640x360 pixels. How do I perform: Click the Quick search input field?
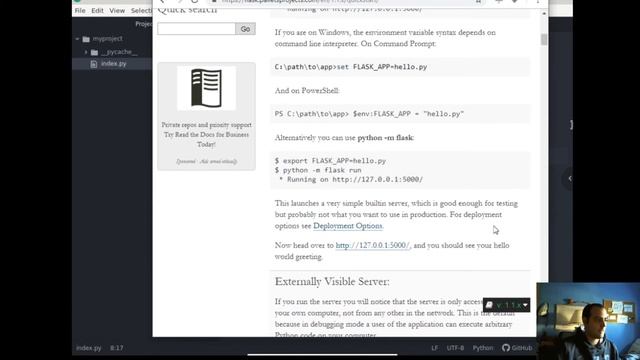[x=196, y=29]
